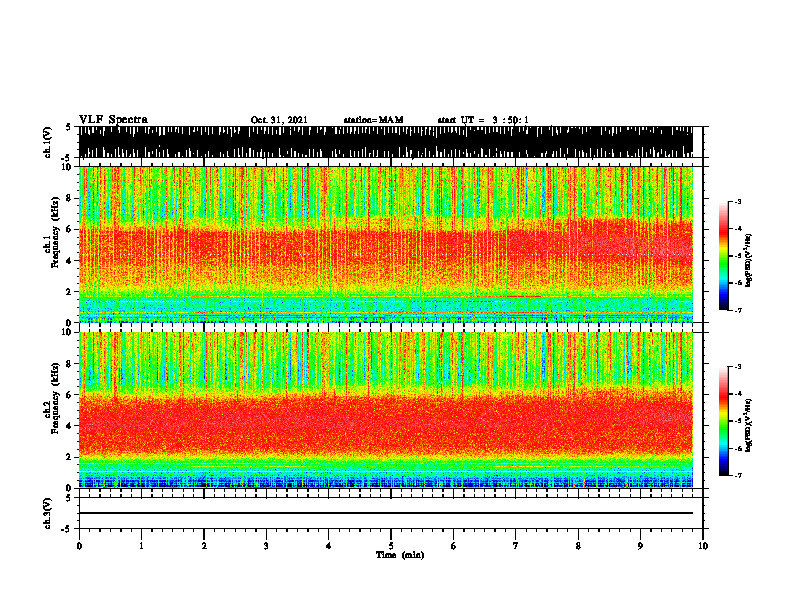Click time axis tick label '8'

point(578,546)
